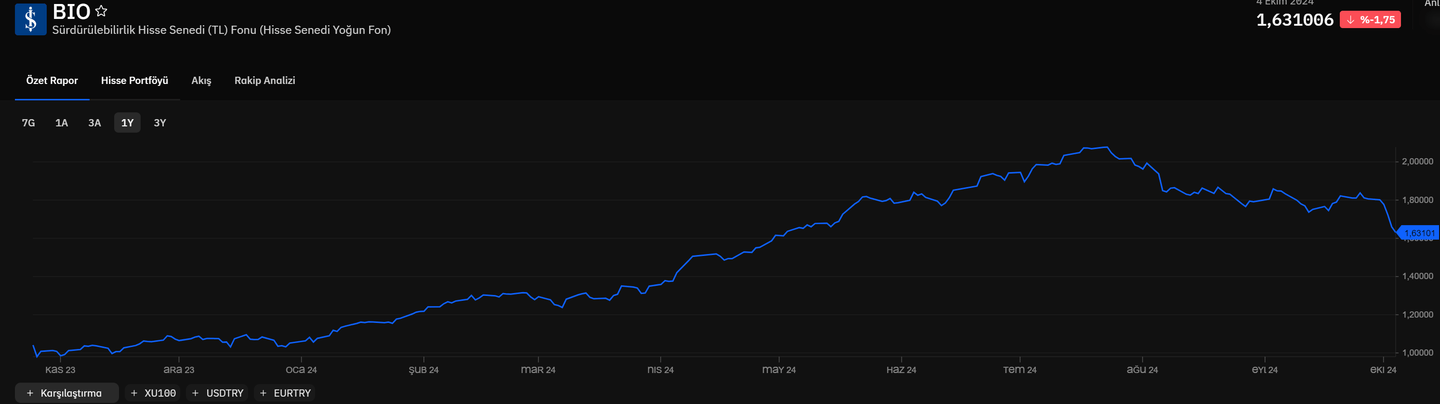Mark BIO as favorite with the star
The image size is (1440, 404).
click(101, 12)
